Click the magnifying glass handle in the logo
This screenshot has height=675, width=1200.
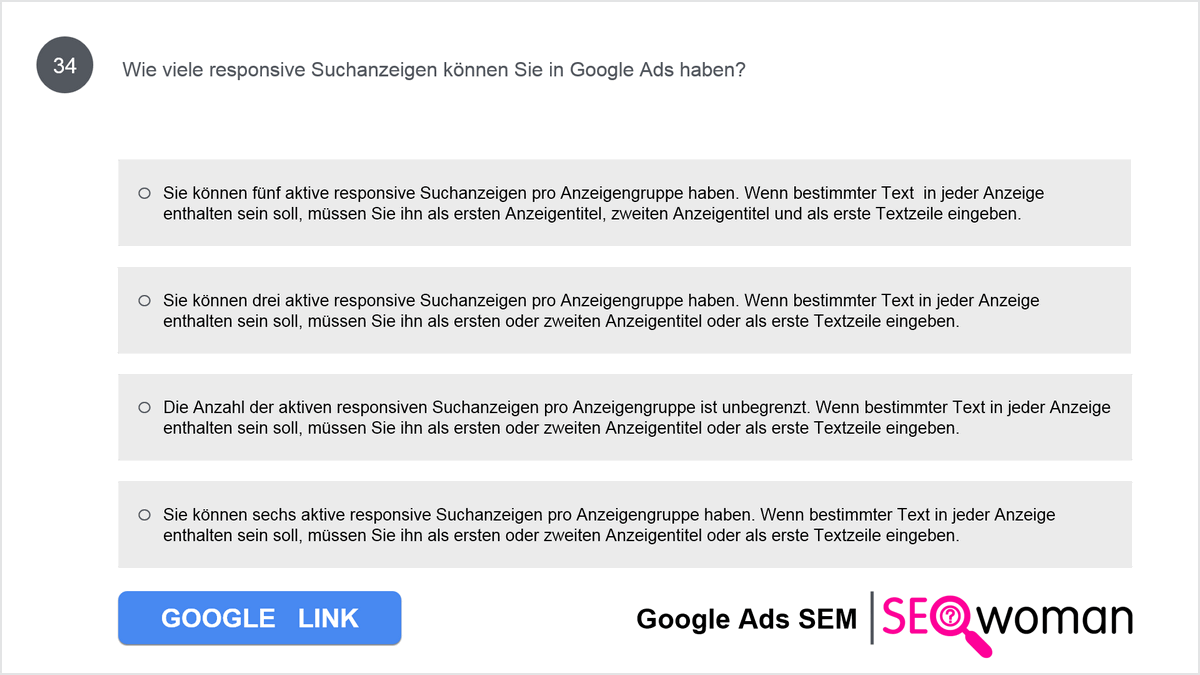[x=979, y=645]
